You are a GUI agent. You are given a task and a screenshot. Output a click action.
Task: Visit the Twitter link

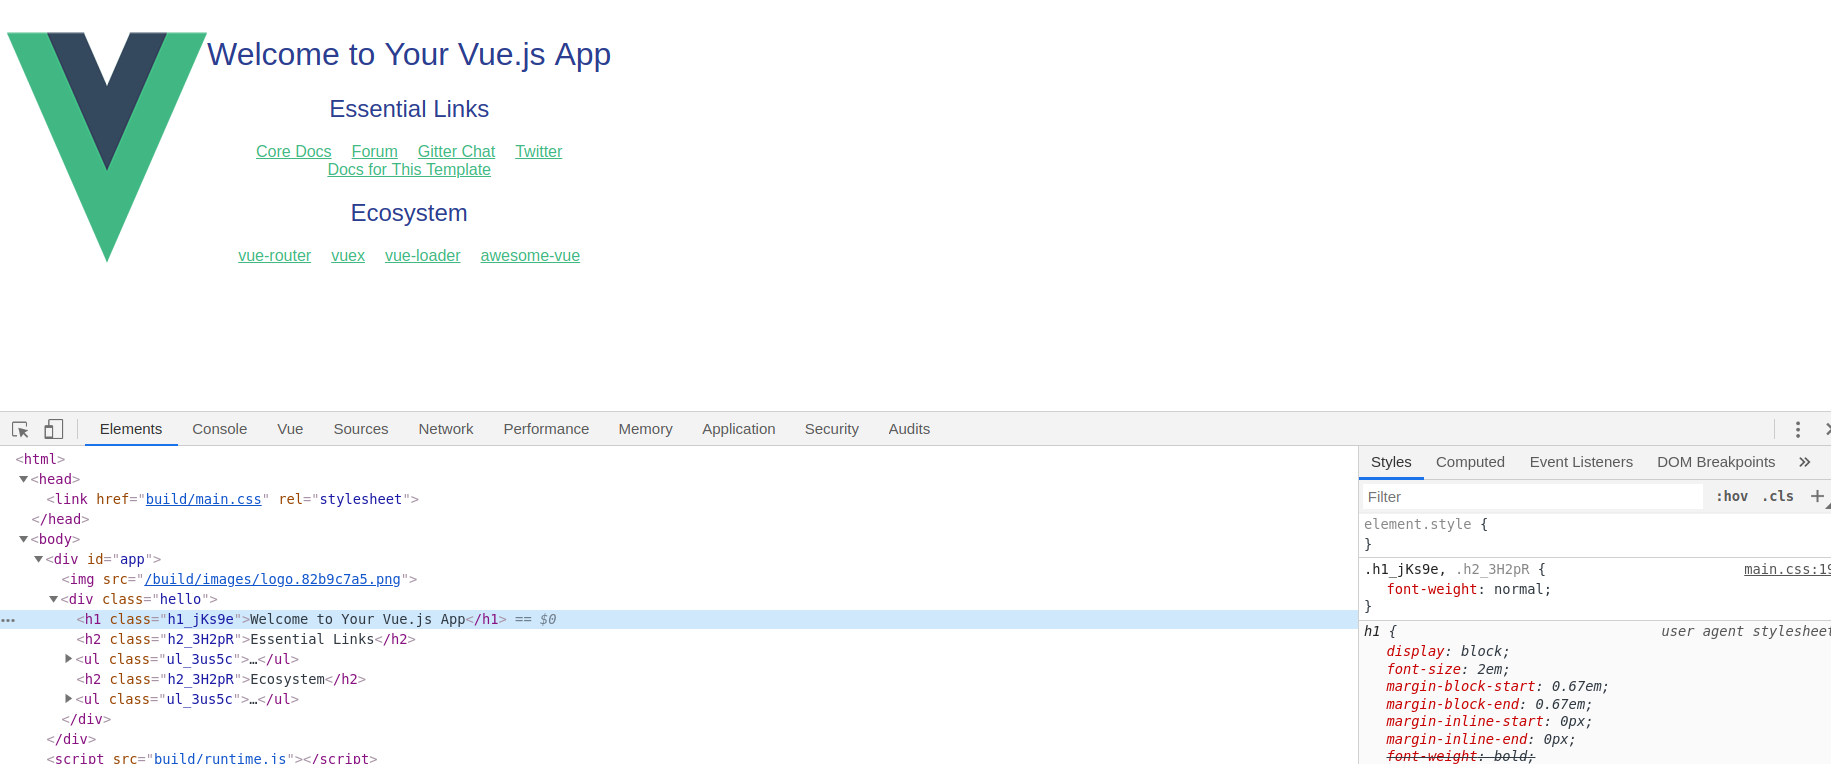click(x=539, y=152)
